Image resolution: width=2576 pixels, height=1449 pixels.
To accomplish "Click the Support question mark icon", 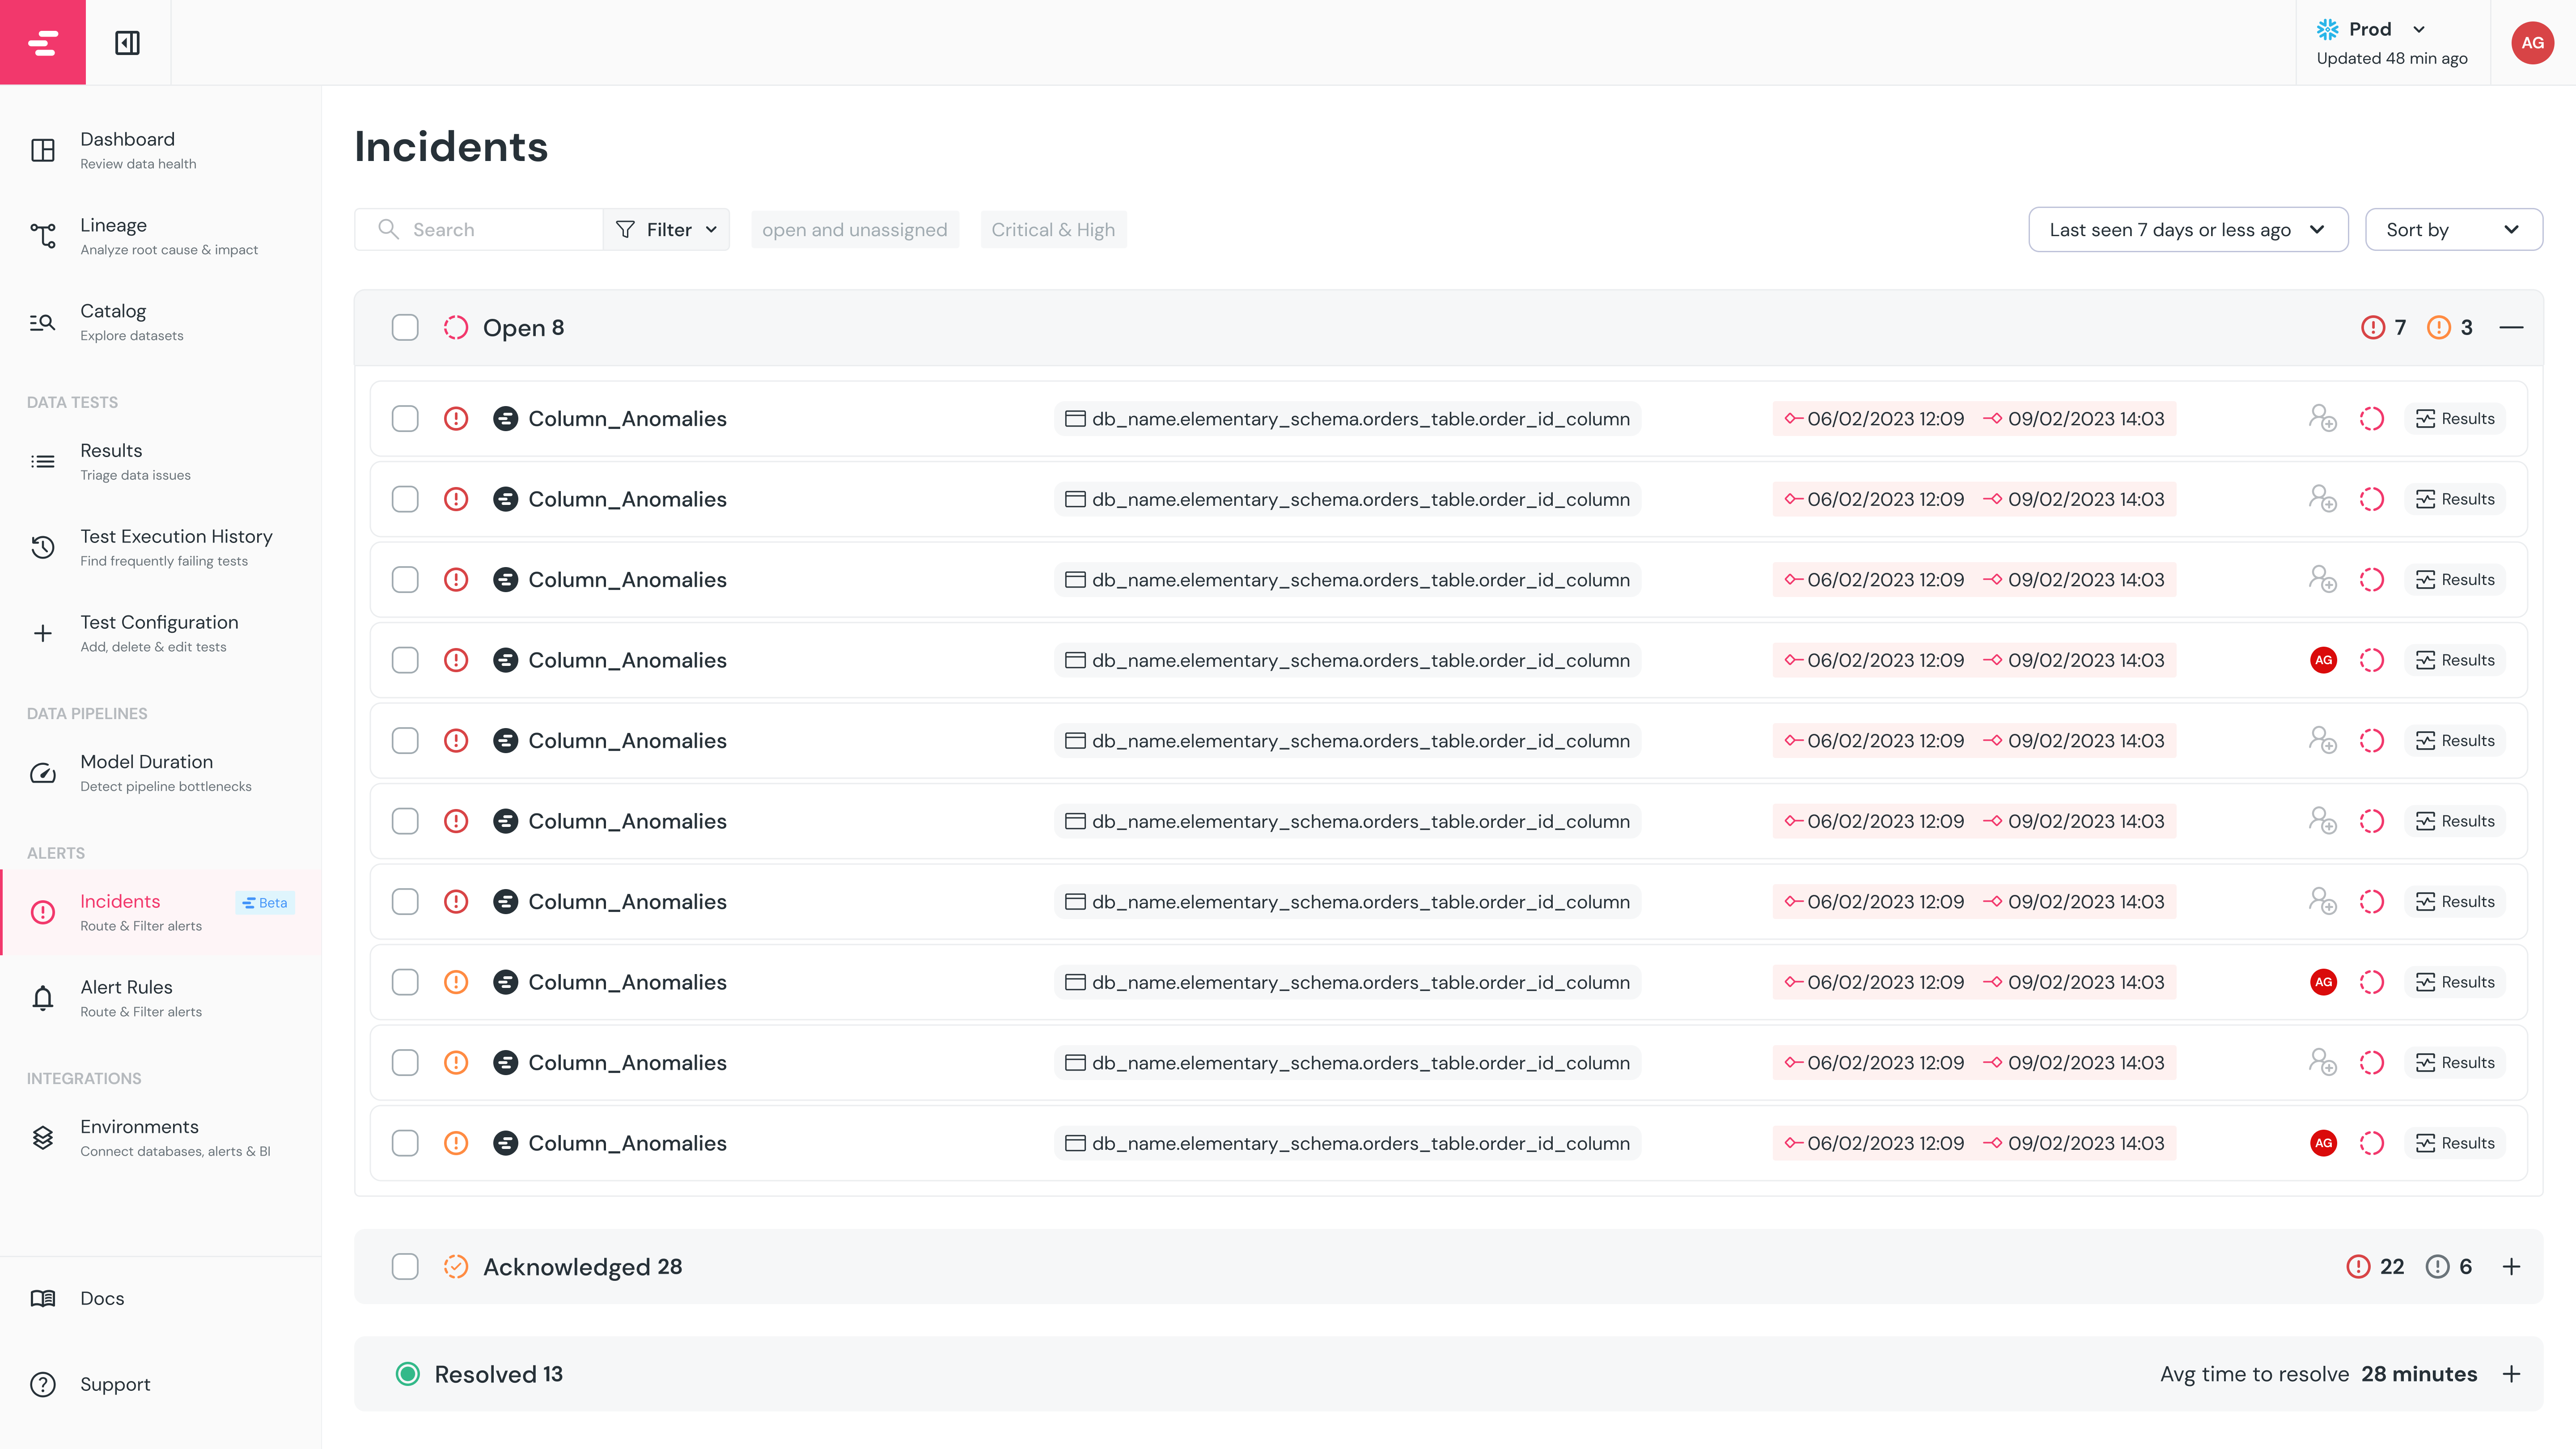I will tap(43, 1384).
